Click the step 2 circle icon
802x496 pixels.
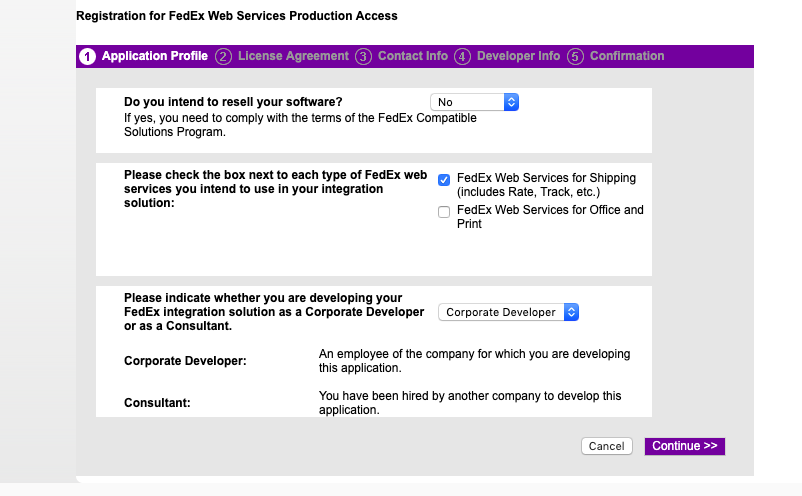tap(223, 56)
